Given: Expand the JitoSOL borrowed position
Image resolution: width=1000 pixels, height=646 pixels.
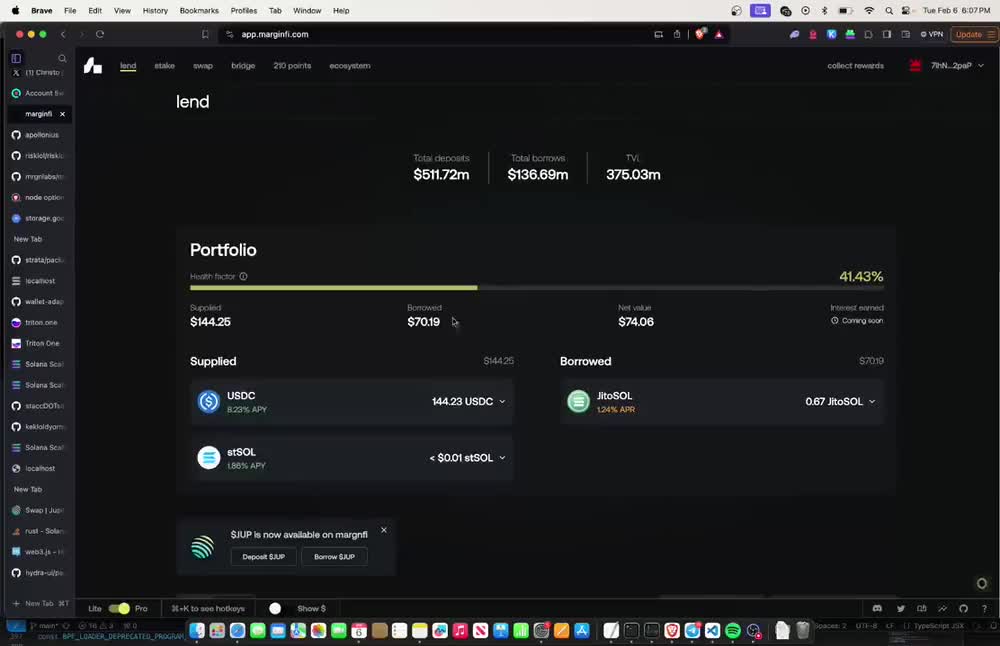Looking at the screenshot, I should pos(872,402).
